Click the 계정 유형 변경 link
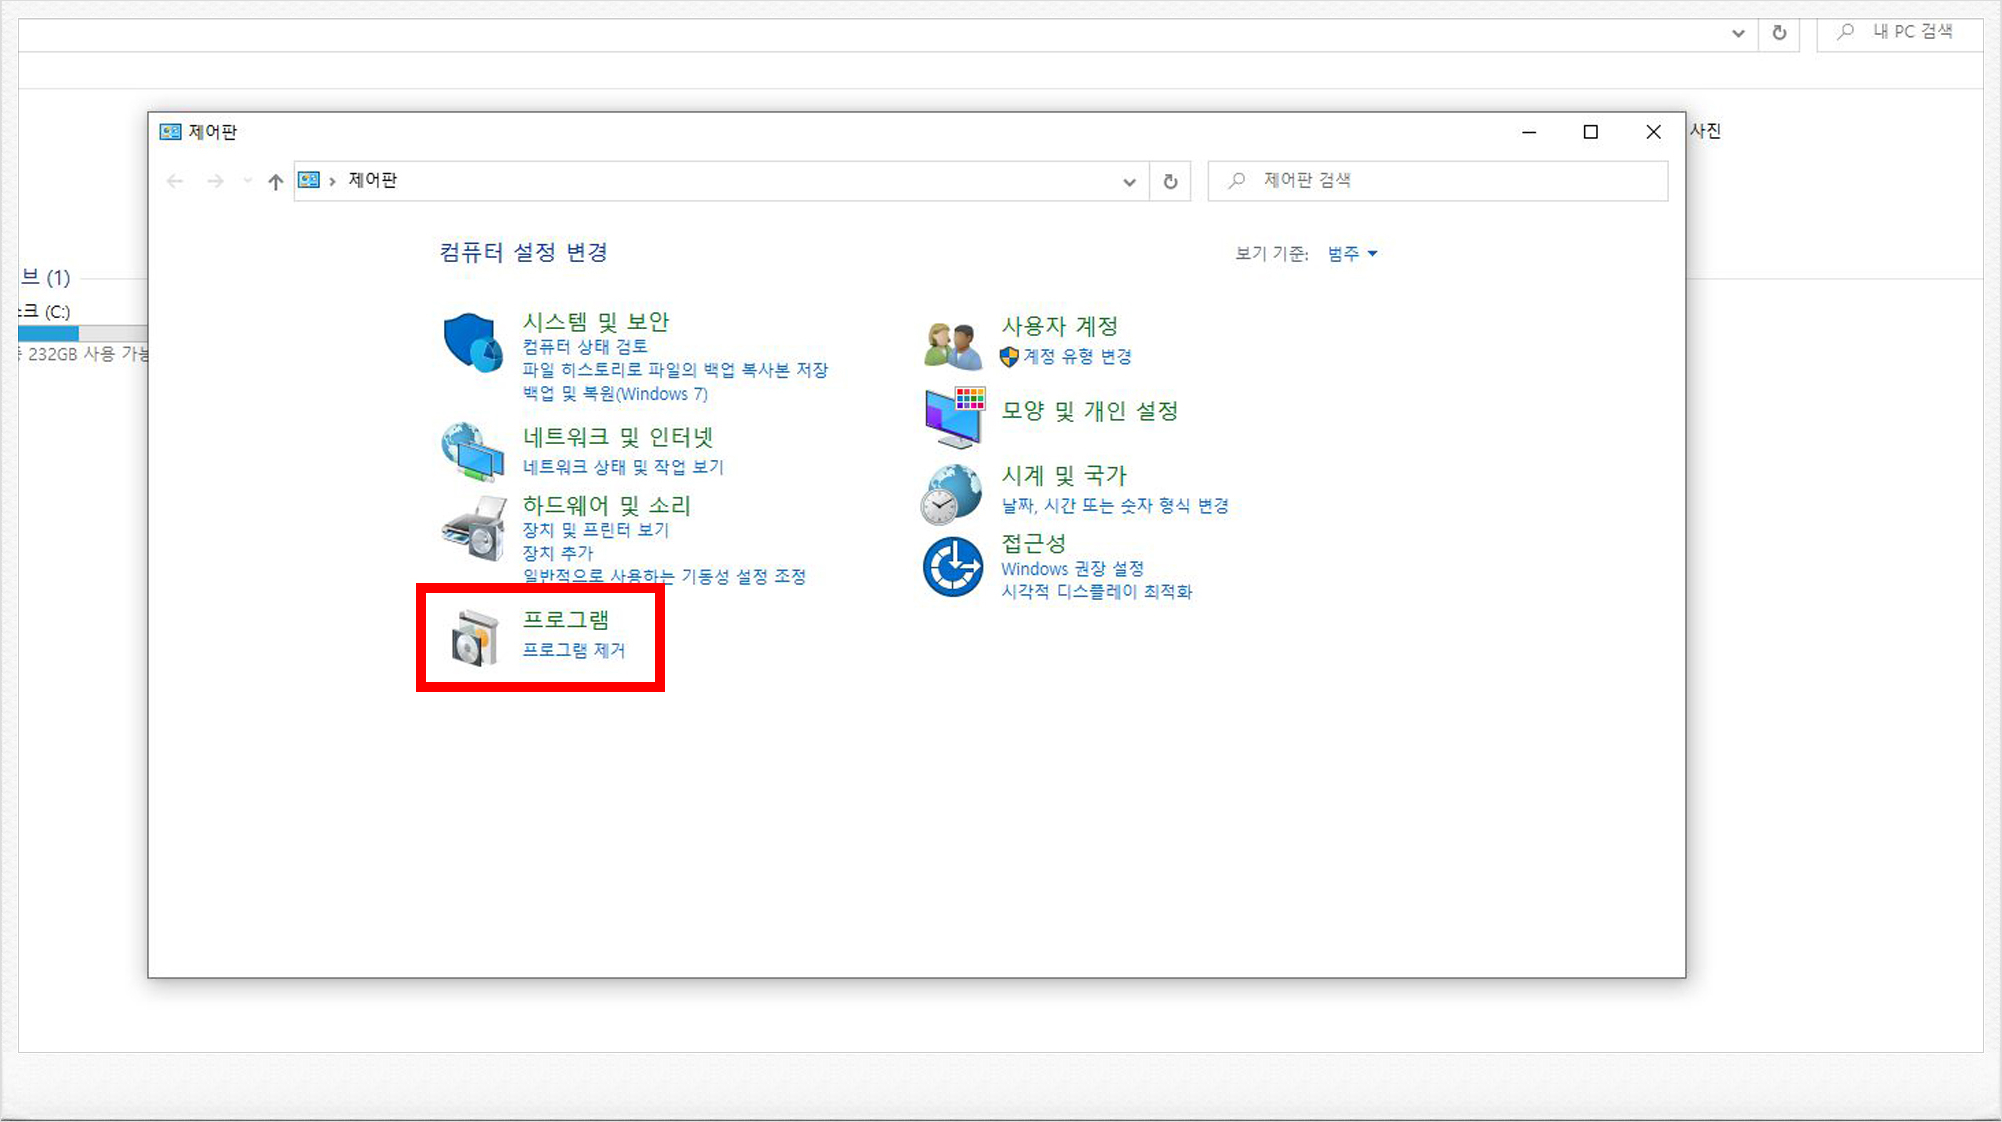 (1076, 357)
